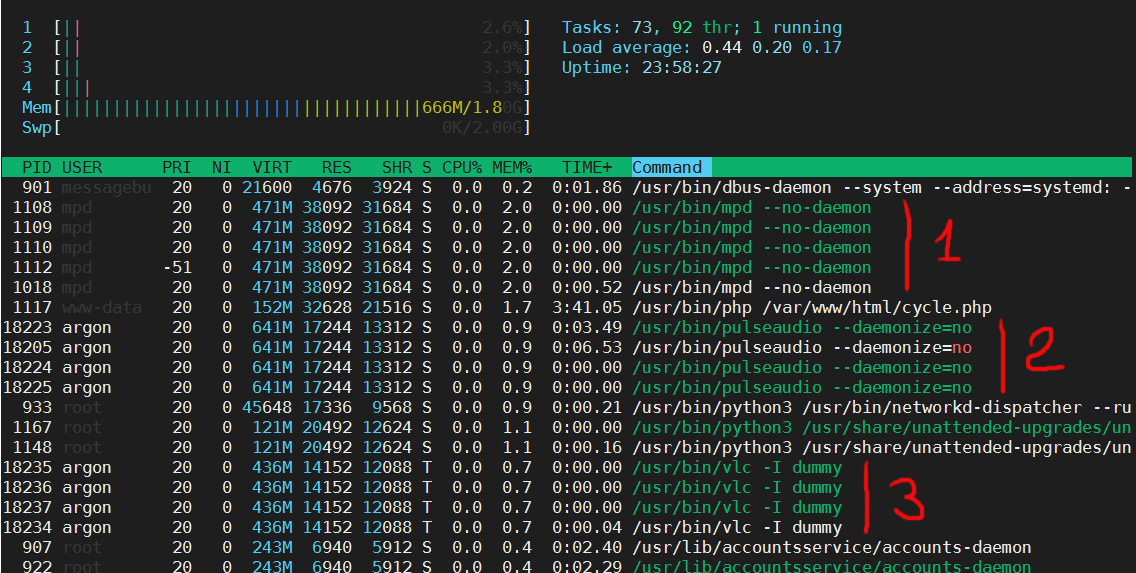Select PID 901 cell
Screen dimensions: 1136x573
[x=36, y=188]
